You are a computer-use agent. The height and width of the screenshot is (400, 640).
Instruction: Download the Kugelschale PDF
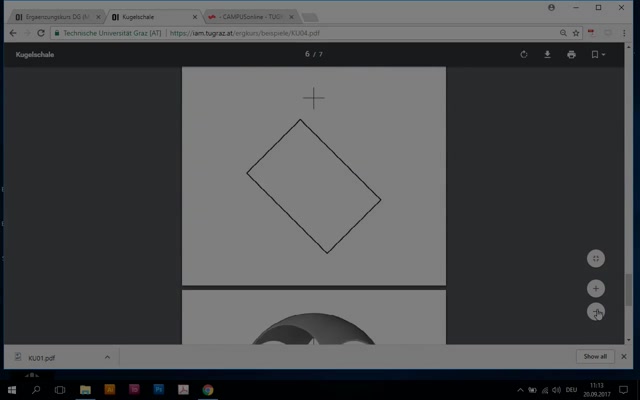click(548, 55)
